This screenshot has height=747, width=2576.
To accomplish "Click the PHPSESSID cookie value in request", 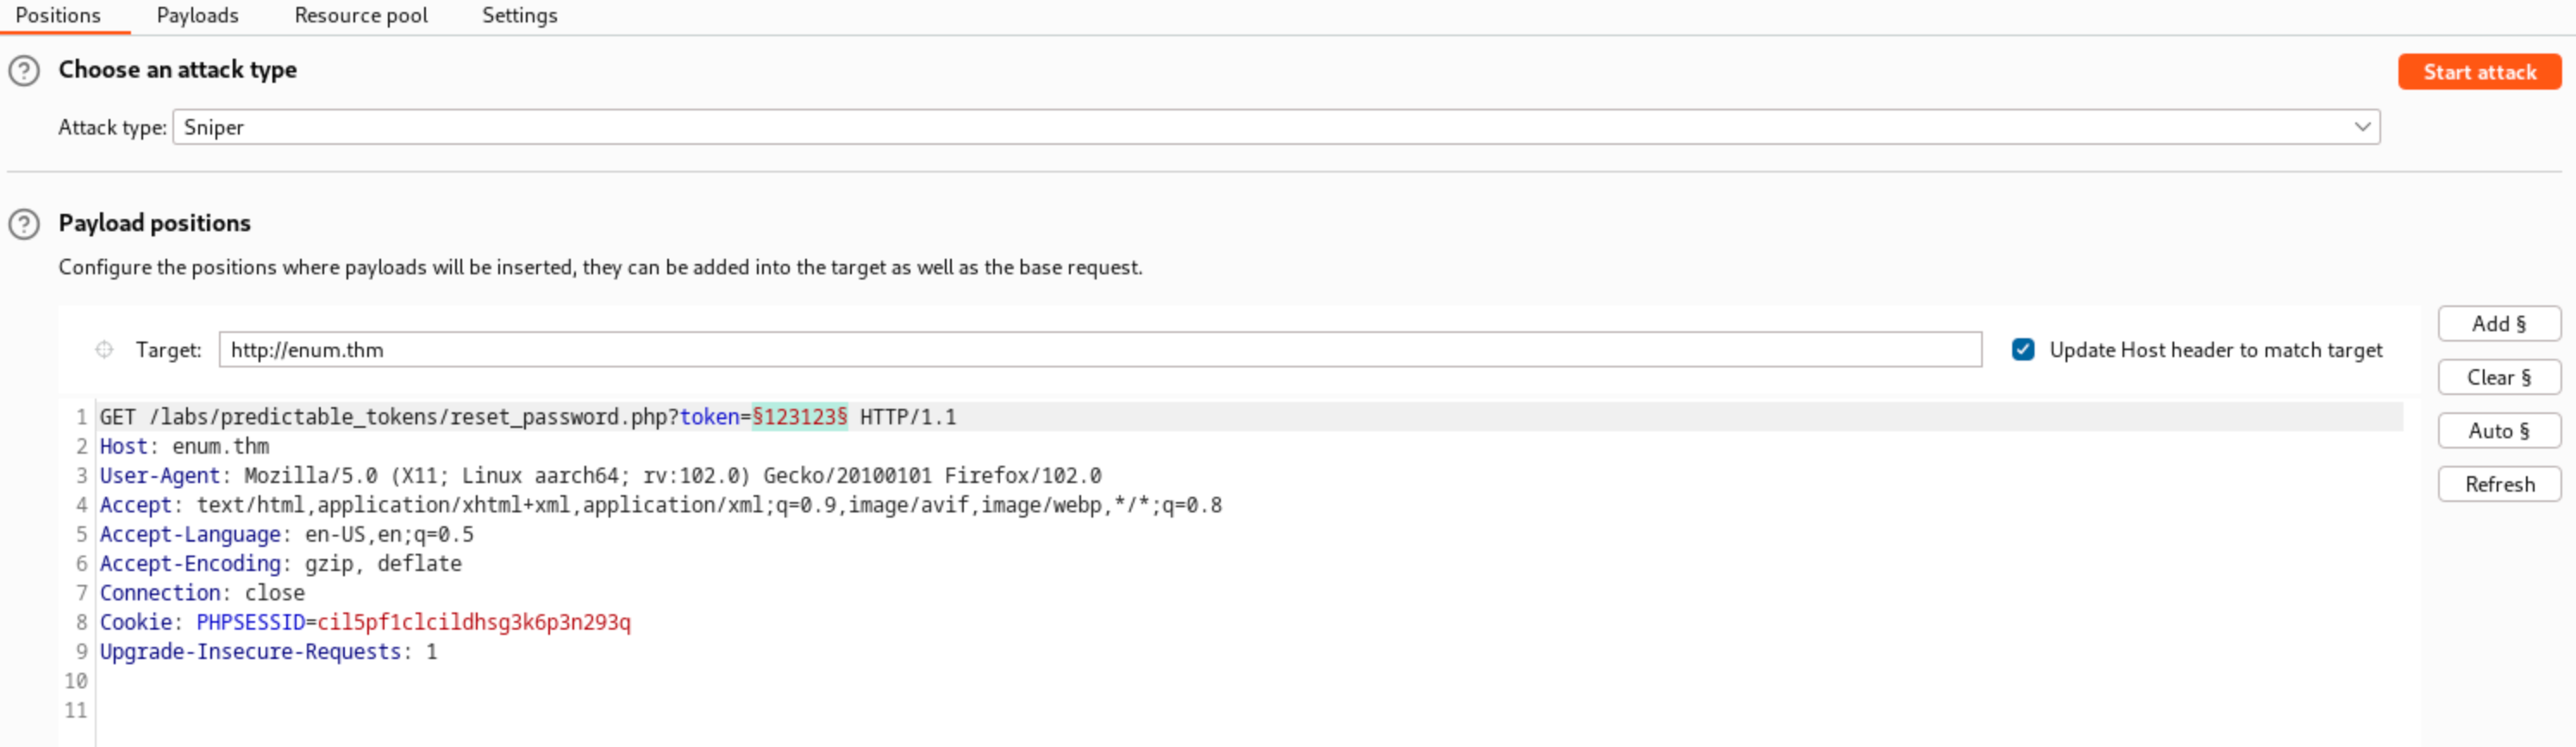I will click(473, 623).
